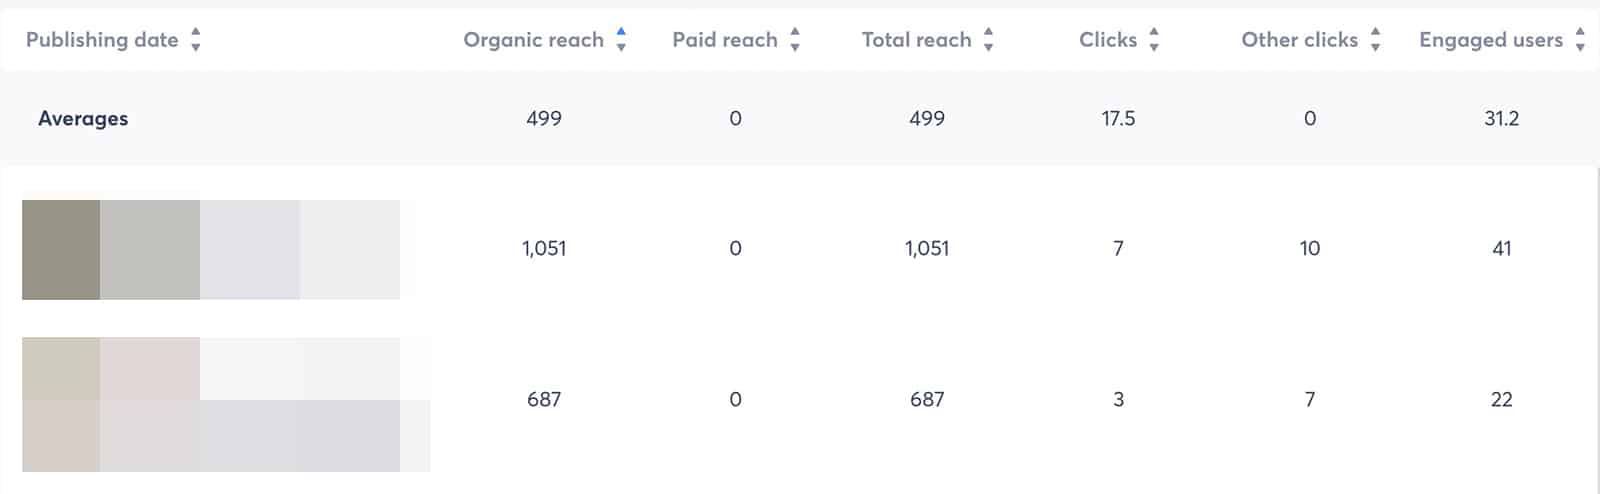Click the 1,051 organic reach value

pos(544,249)
